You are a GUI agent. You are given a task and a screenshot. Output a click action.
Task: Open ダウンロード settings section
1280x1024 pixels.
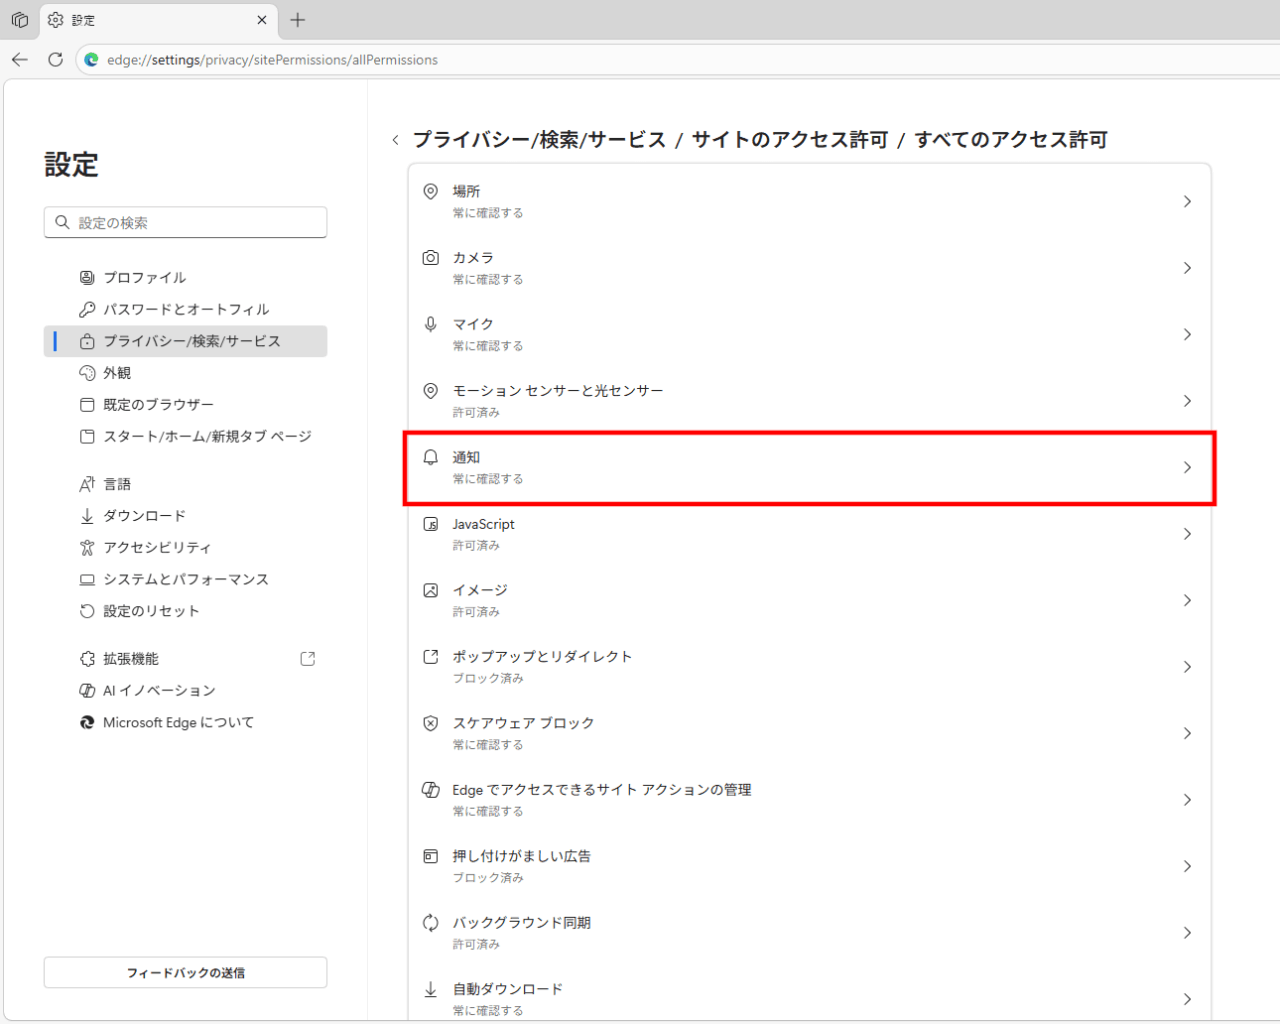145,516
